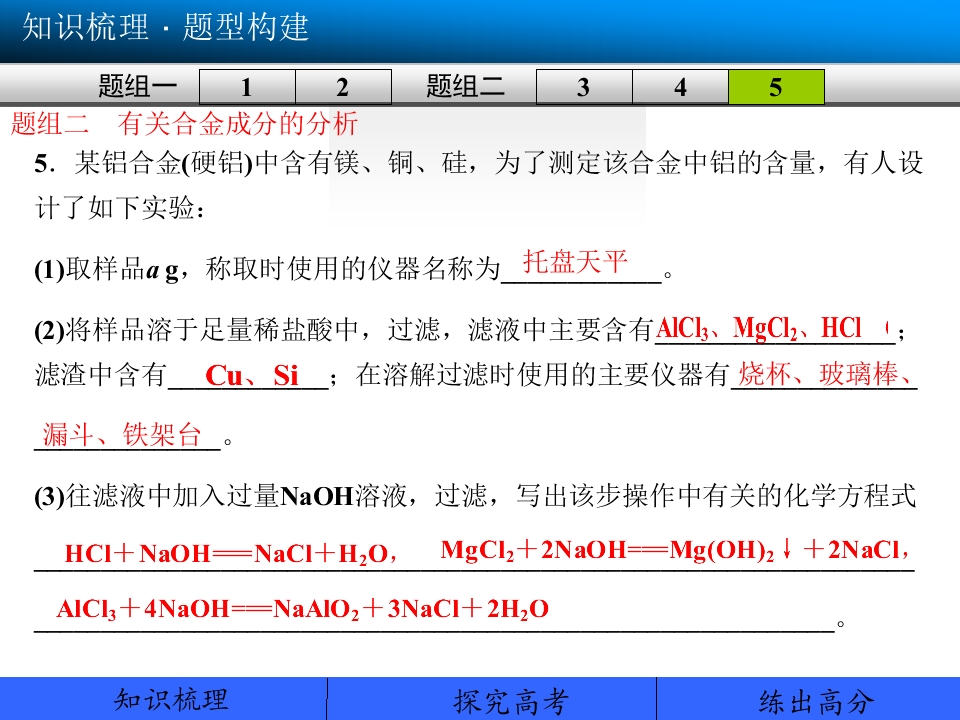Click the text 计了如下实验:

[120, 208]
